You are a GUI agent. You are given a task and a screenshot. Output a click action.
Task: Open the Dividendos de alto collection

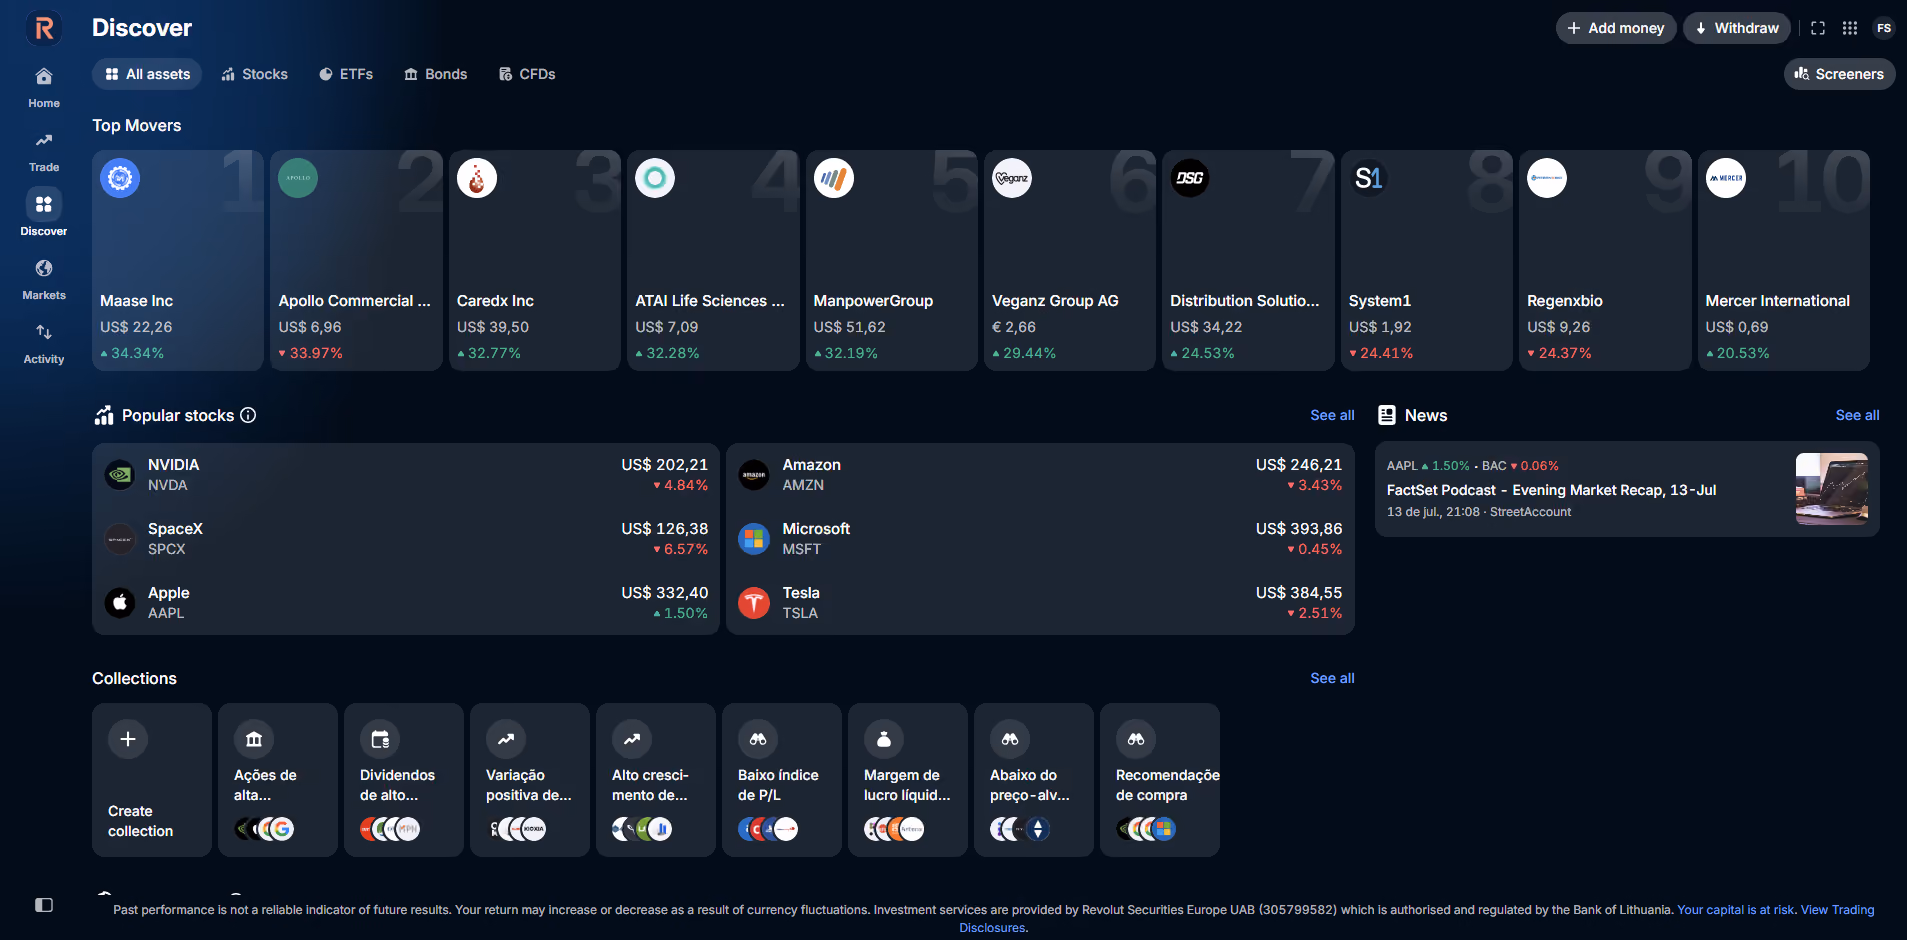coord(404,780)
